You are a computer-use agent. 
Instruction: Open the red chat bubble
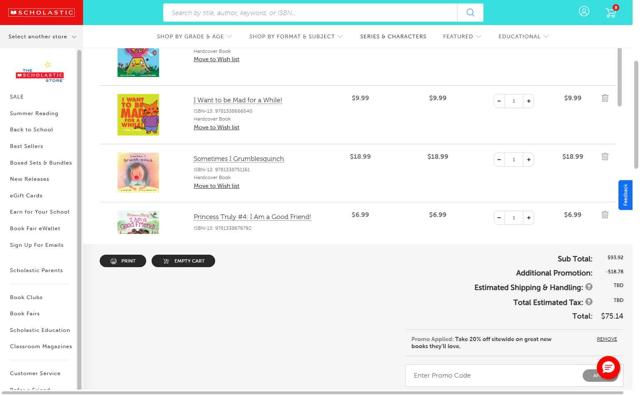click(608, 367)
